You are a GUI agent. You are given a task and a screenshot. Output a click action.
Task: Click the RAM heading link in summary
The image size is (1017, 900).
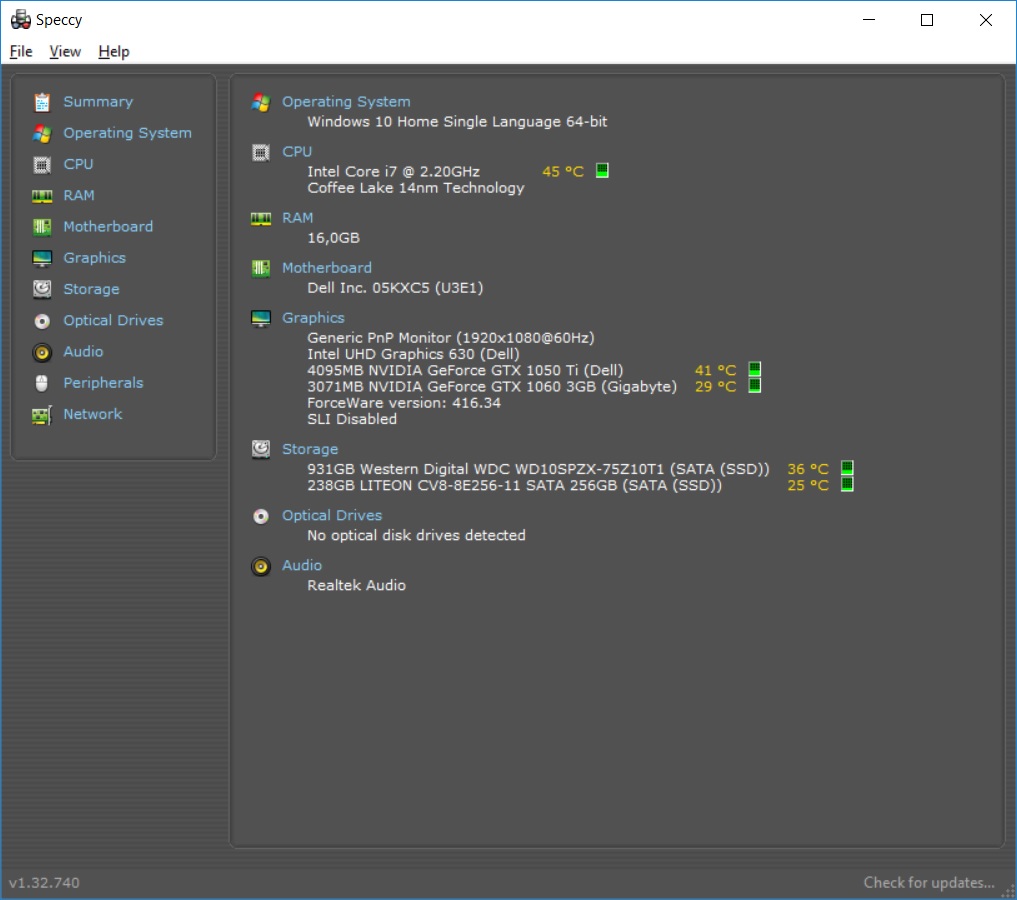(x=297, y=218)
